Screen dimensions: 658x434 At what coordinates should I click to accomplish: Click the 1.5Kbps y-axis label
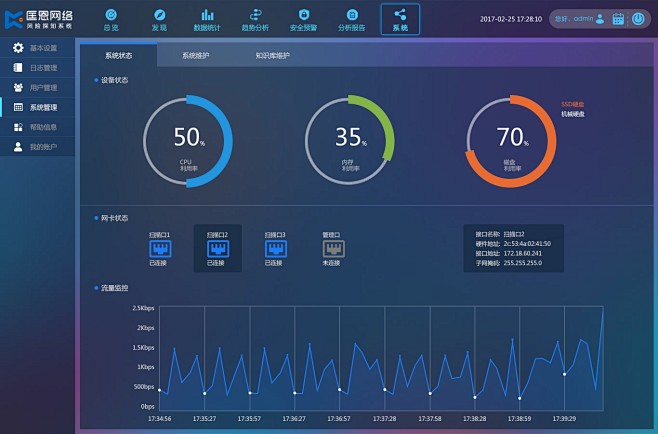(143, 348)
